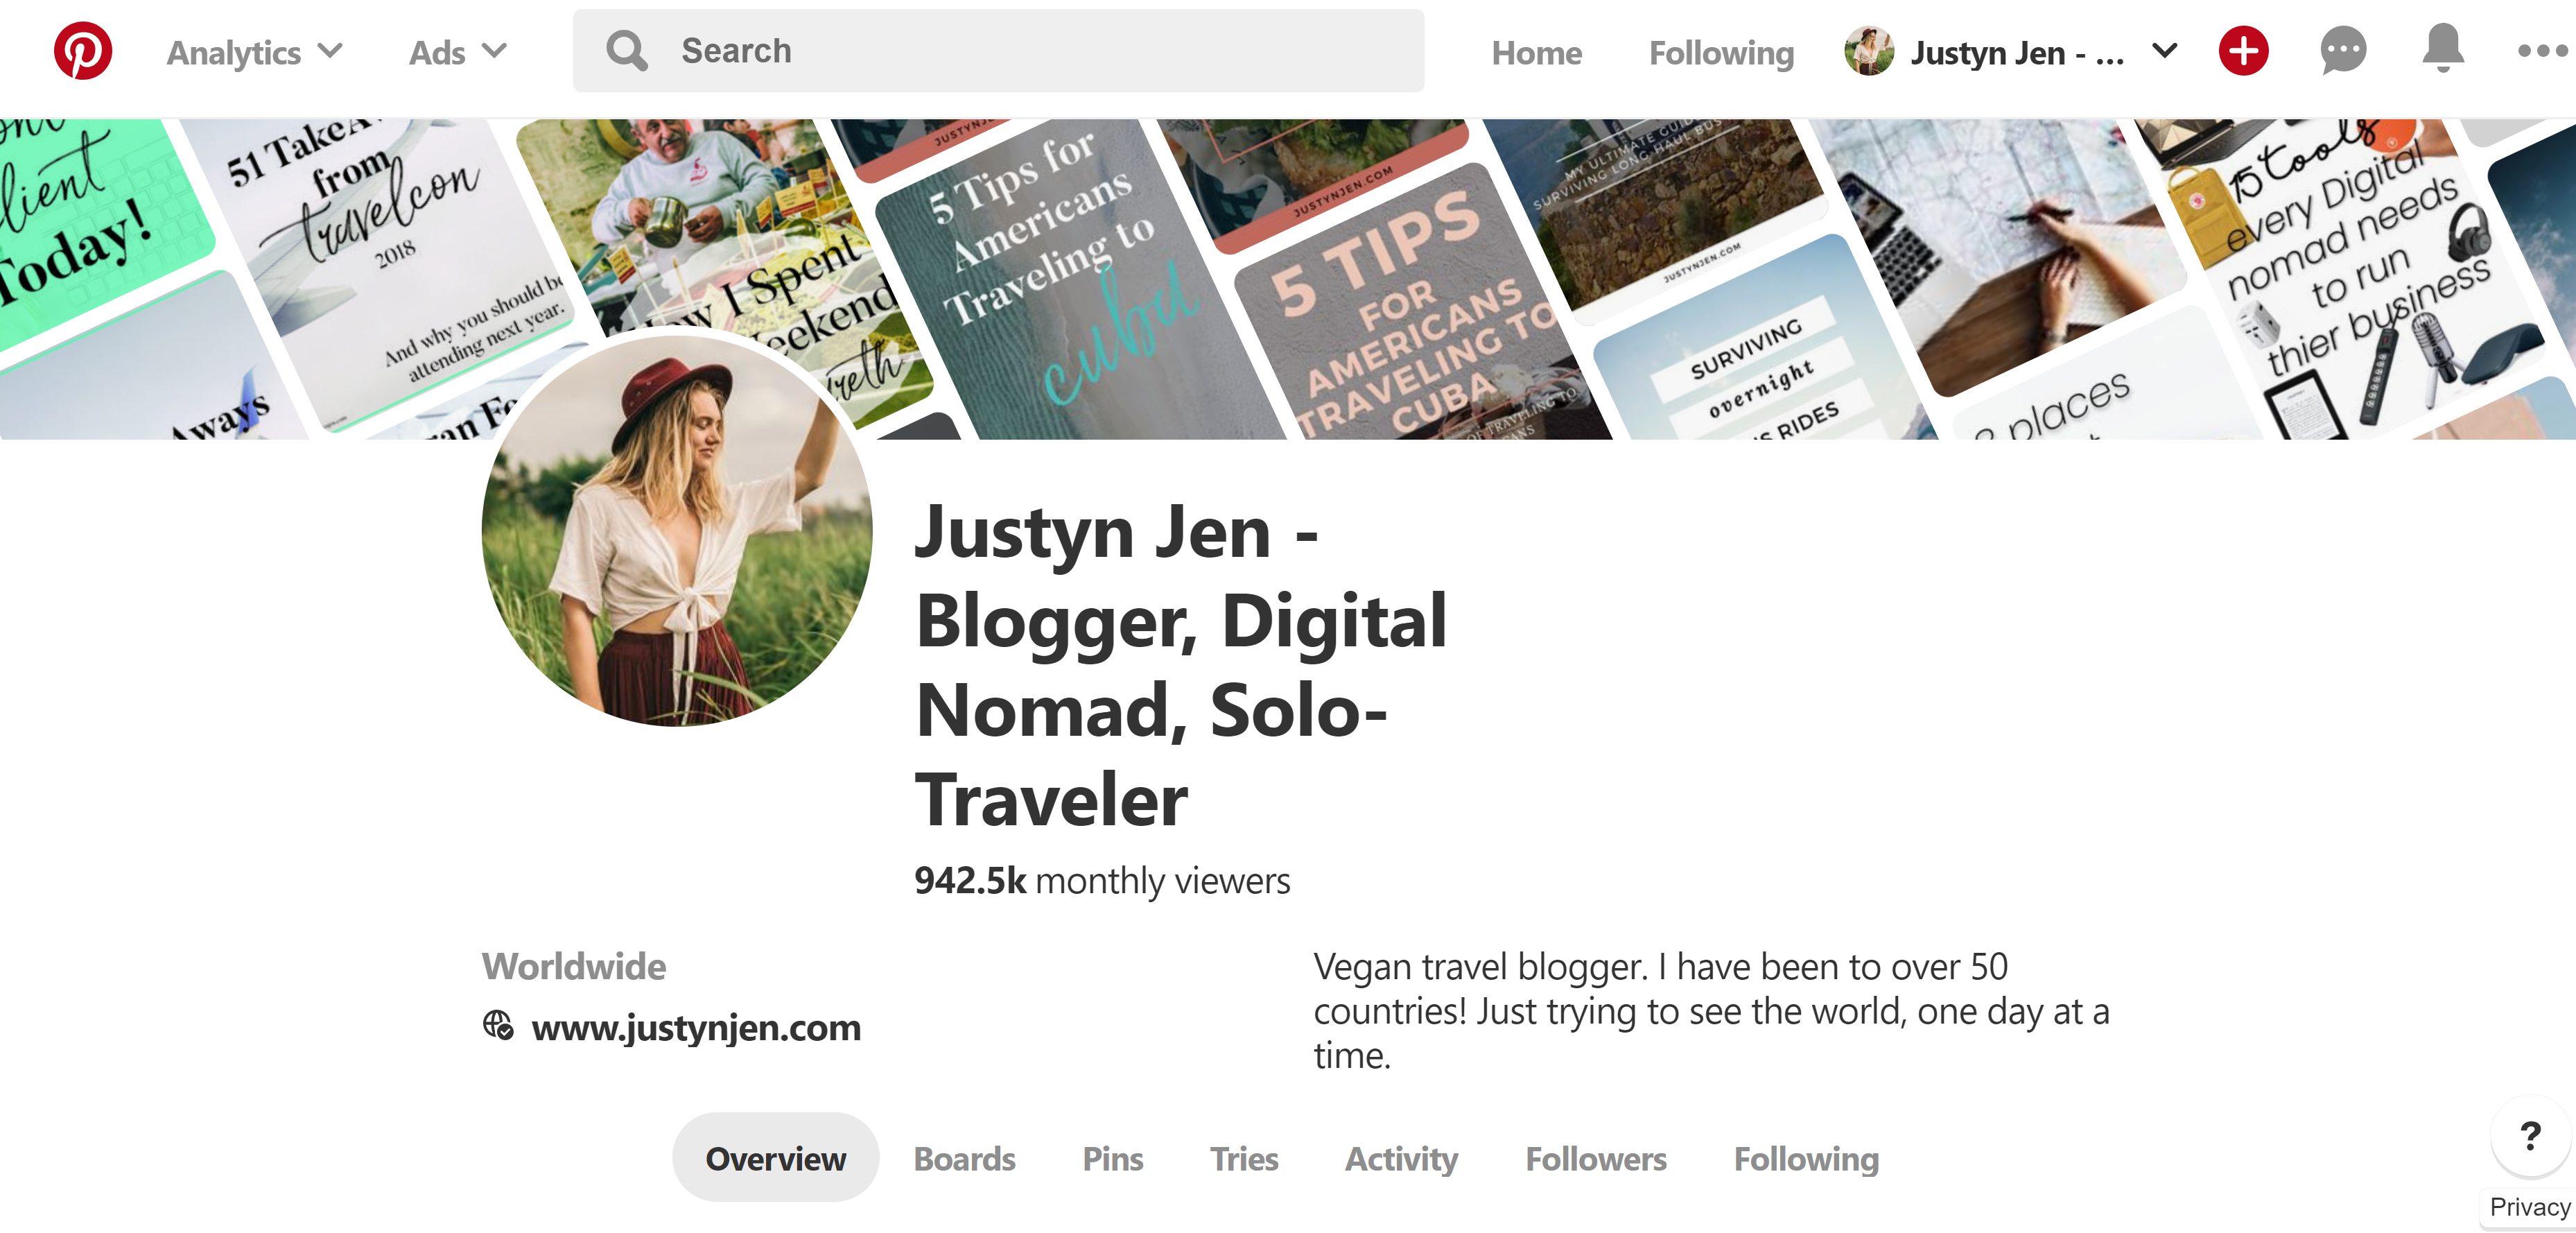Open the messages speech bubble icon

click(2343, 51)
